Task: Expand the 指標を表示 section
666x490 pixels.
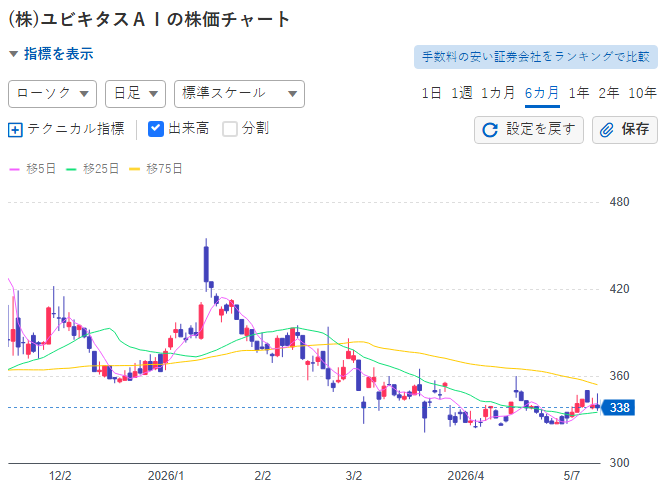Action: (x=51, y=54)
